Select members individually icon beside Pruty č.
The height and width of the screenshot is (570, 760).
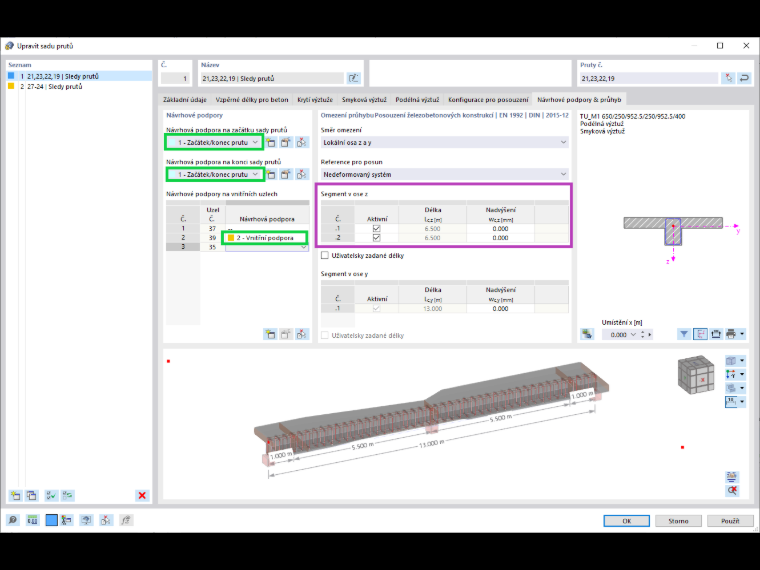(x=728, y=78)
